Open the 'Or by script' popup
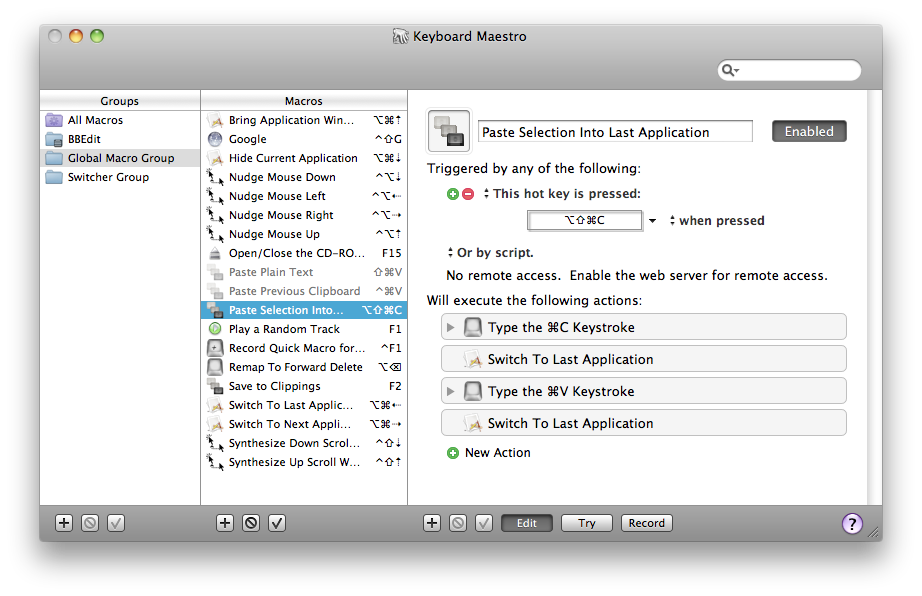 point(490,253)
